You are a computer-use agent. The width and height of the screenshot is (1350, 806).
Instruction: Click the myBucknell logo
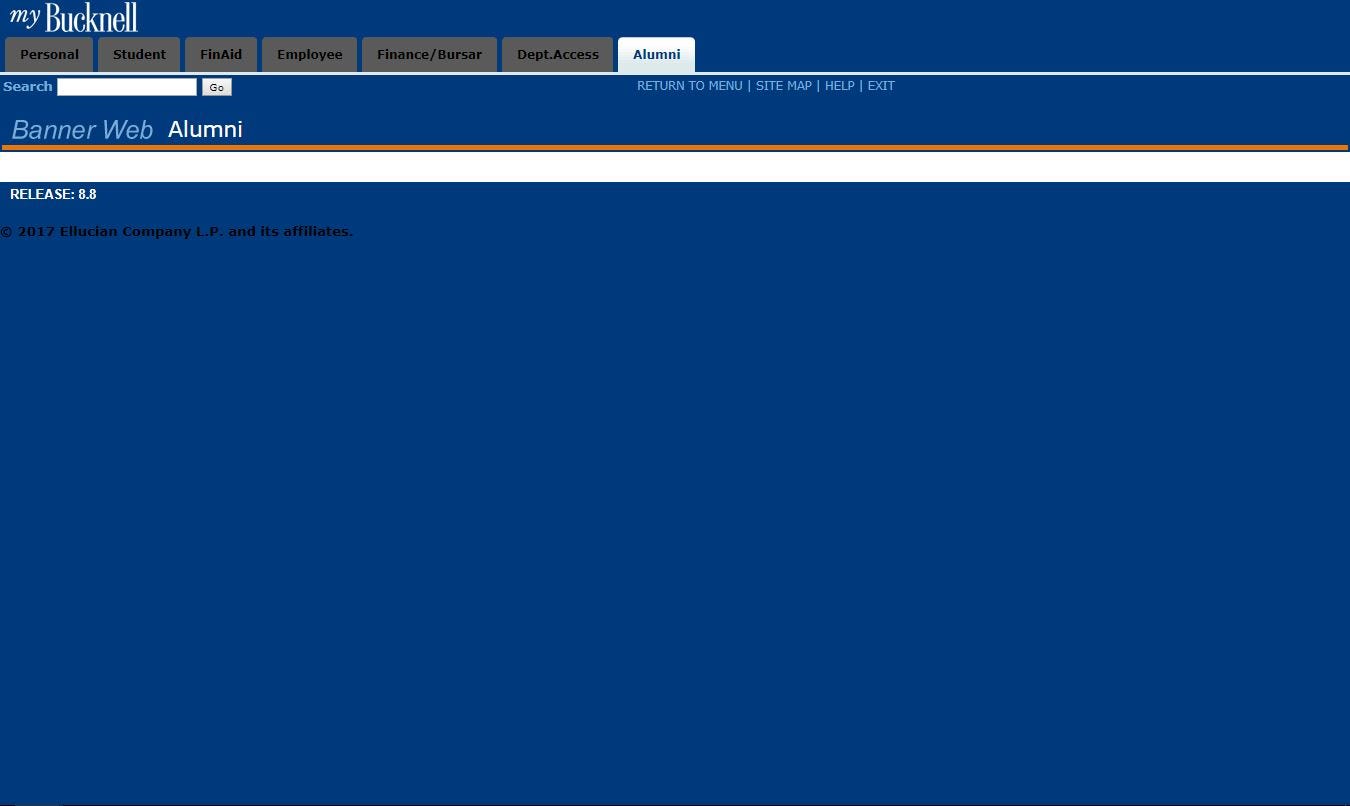point(74,17)
